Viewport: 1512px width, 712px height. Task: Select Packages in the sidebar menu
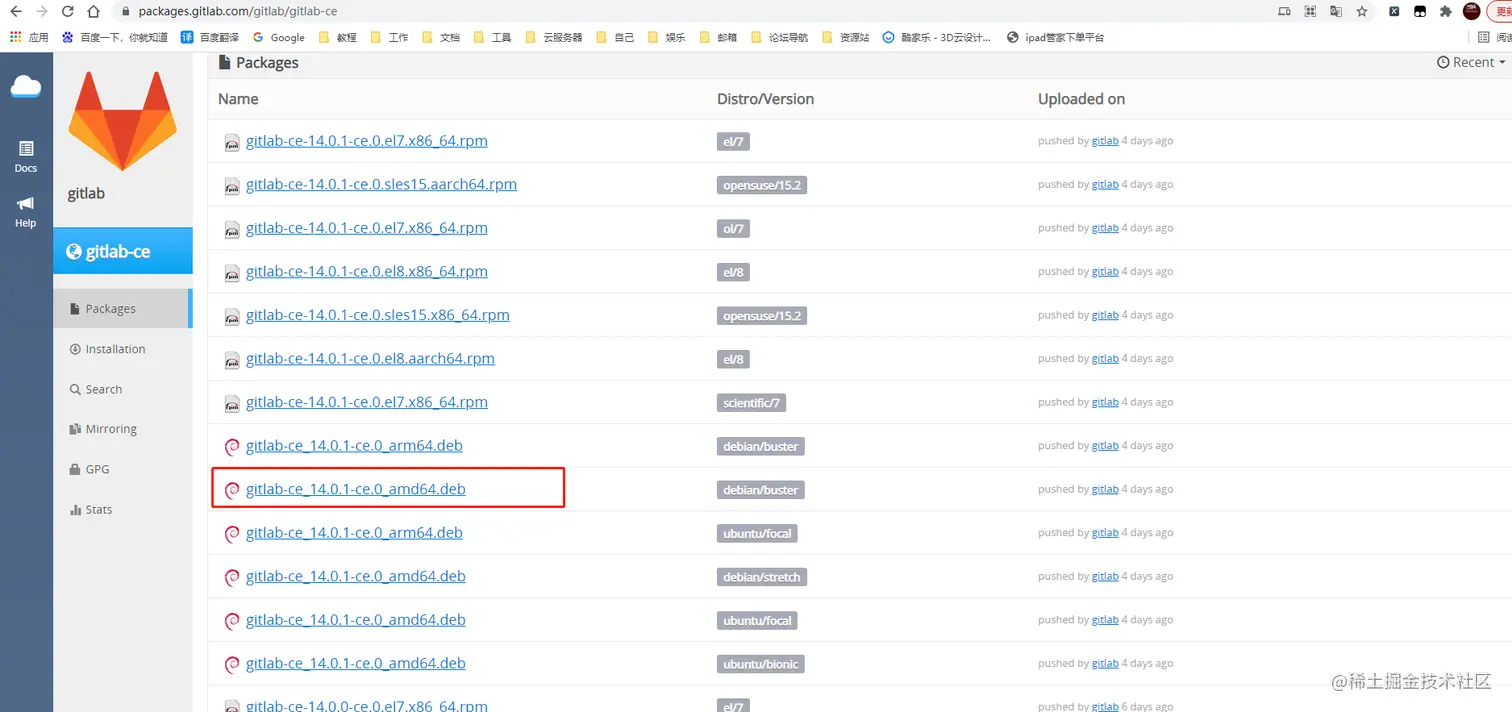point(122,309)
